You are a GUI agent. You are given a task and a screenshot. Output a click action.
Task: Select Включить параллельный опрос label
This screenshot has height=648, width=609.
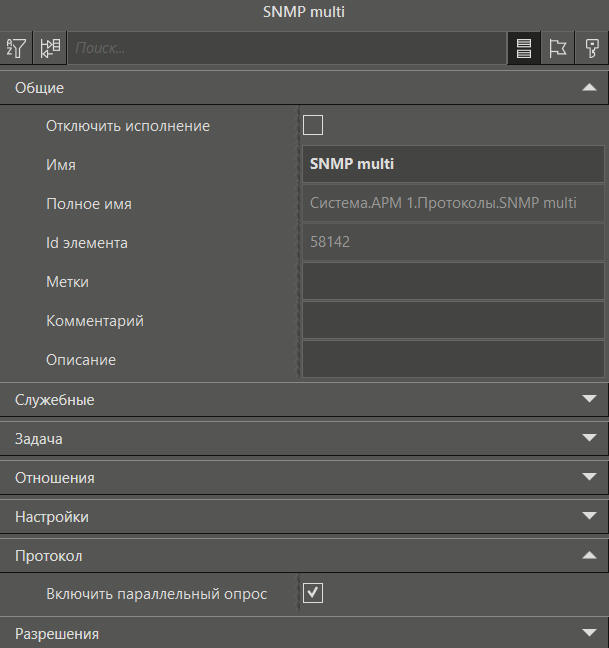point(157,594)
